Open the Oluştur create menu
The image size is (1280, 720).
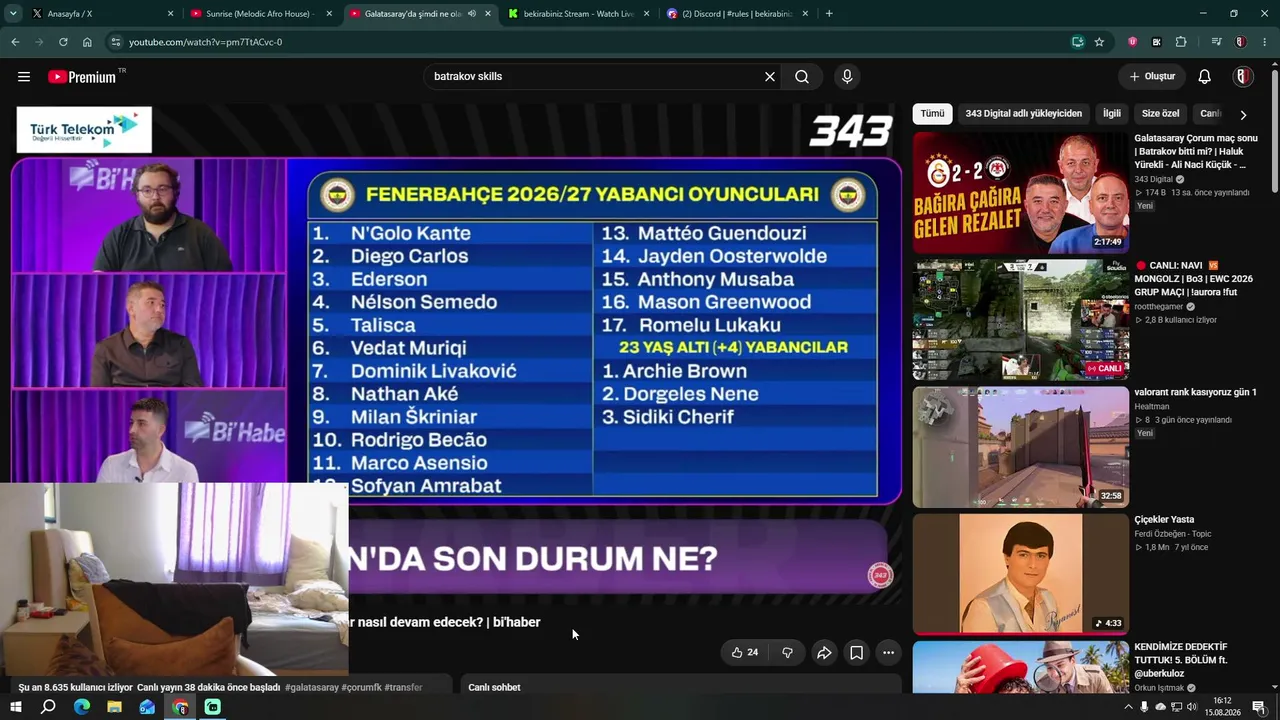[1152, 77]
